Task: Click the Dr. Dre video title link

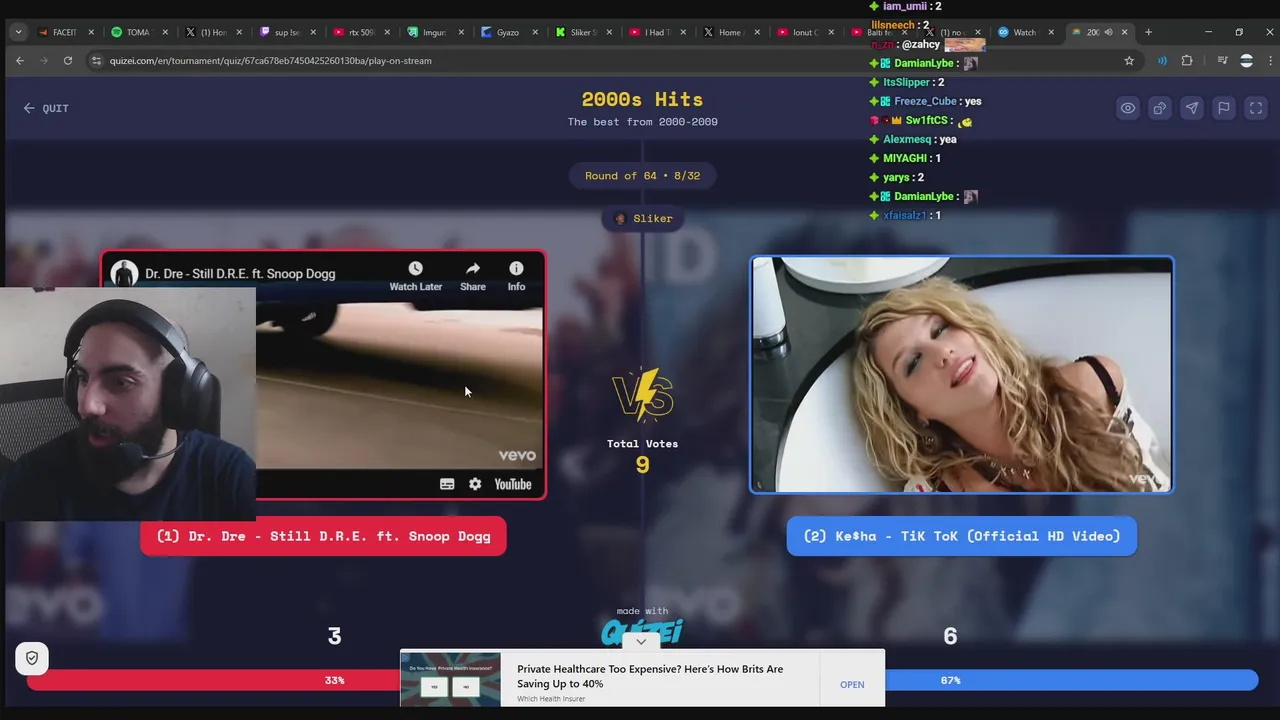Action: 240,274
